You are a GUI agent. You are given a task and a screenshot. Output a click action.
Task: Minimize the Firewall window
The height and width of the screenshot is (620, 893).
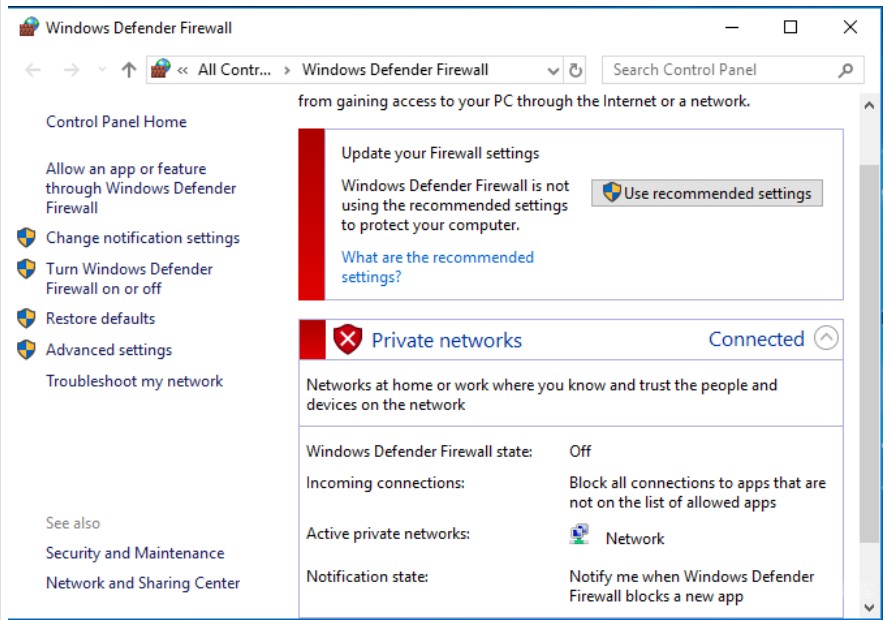pos(732,27)
